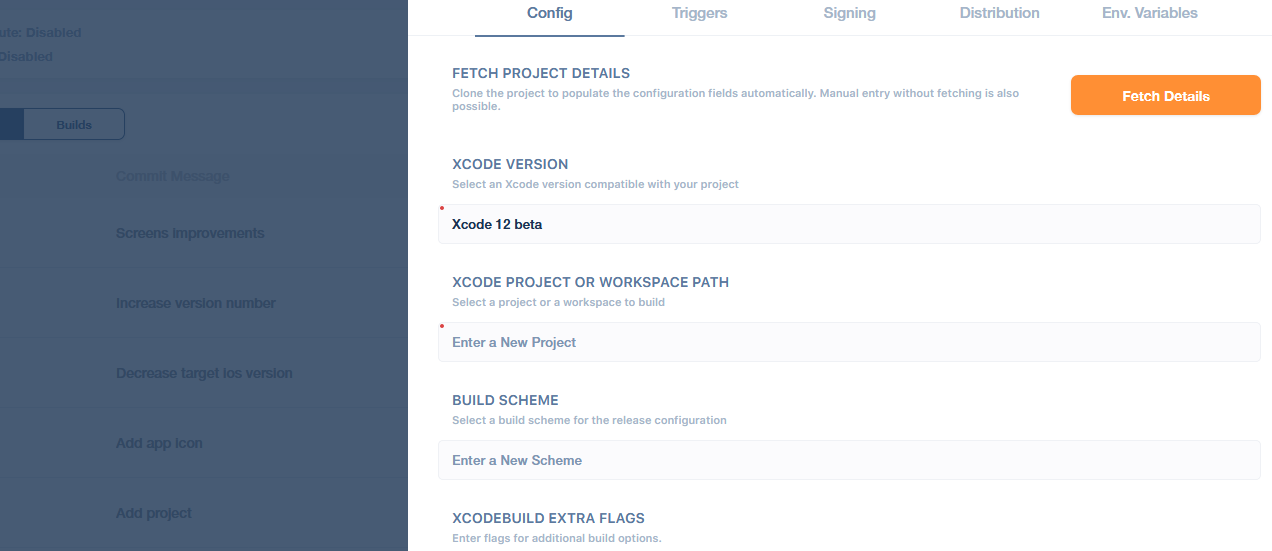Click the Enter a New Project field

click(x=849, y=342)
